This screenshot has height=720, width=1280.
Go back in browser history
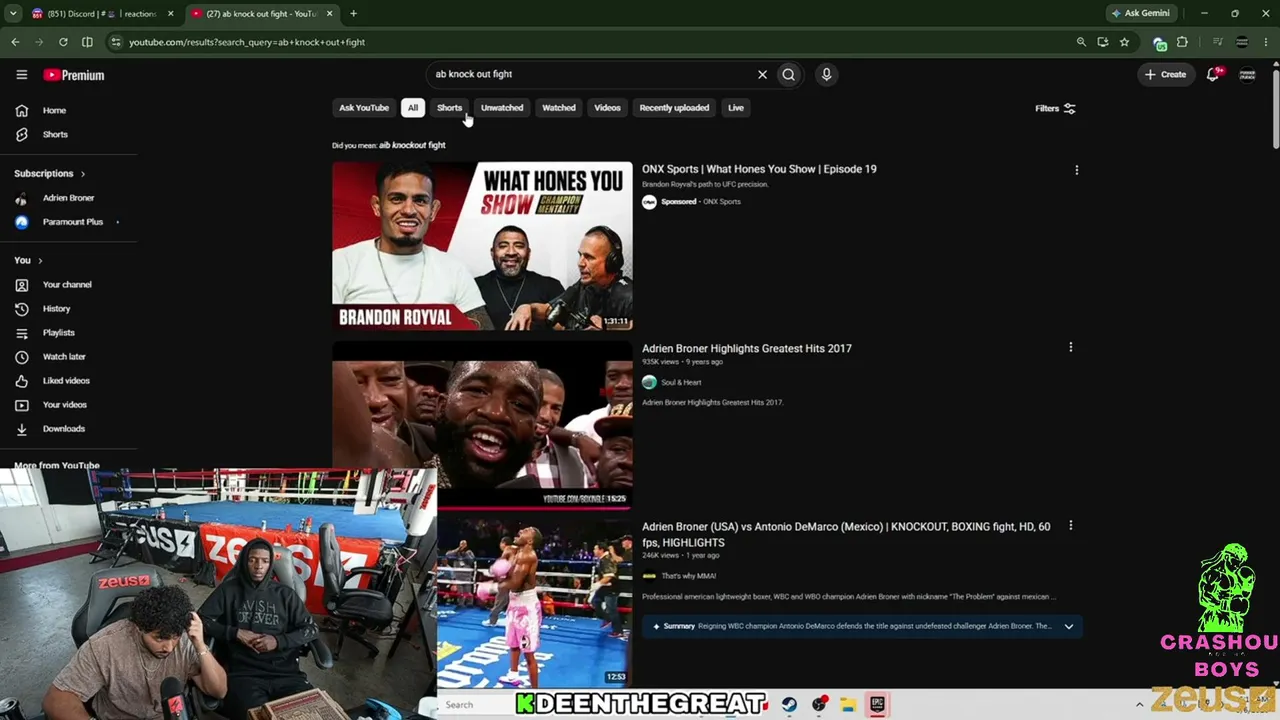point(15,42)
